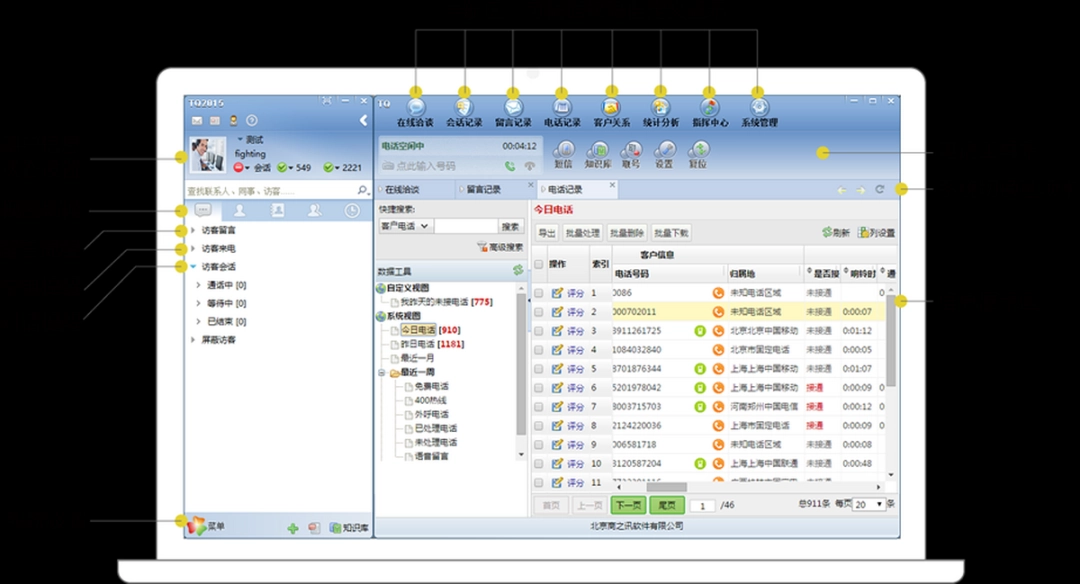Click the 设置 icon below the phone timer
This screenshot has width=1080, height=584.
click(665, 155)
